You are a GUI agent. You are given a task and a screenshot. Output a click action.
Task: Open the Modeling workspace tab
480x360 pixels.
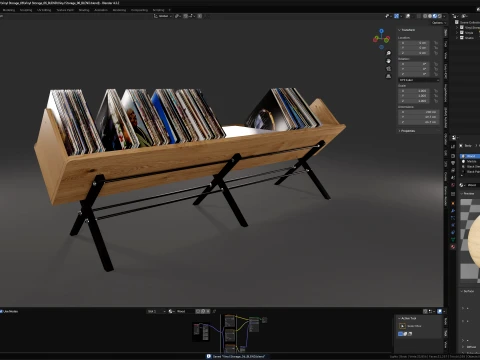(9, 10)
